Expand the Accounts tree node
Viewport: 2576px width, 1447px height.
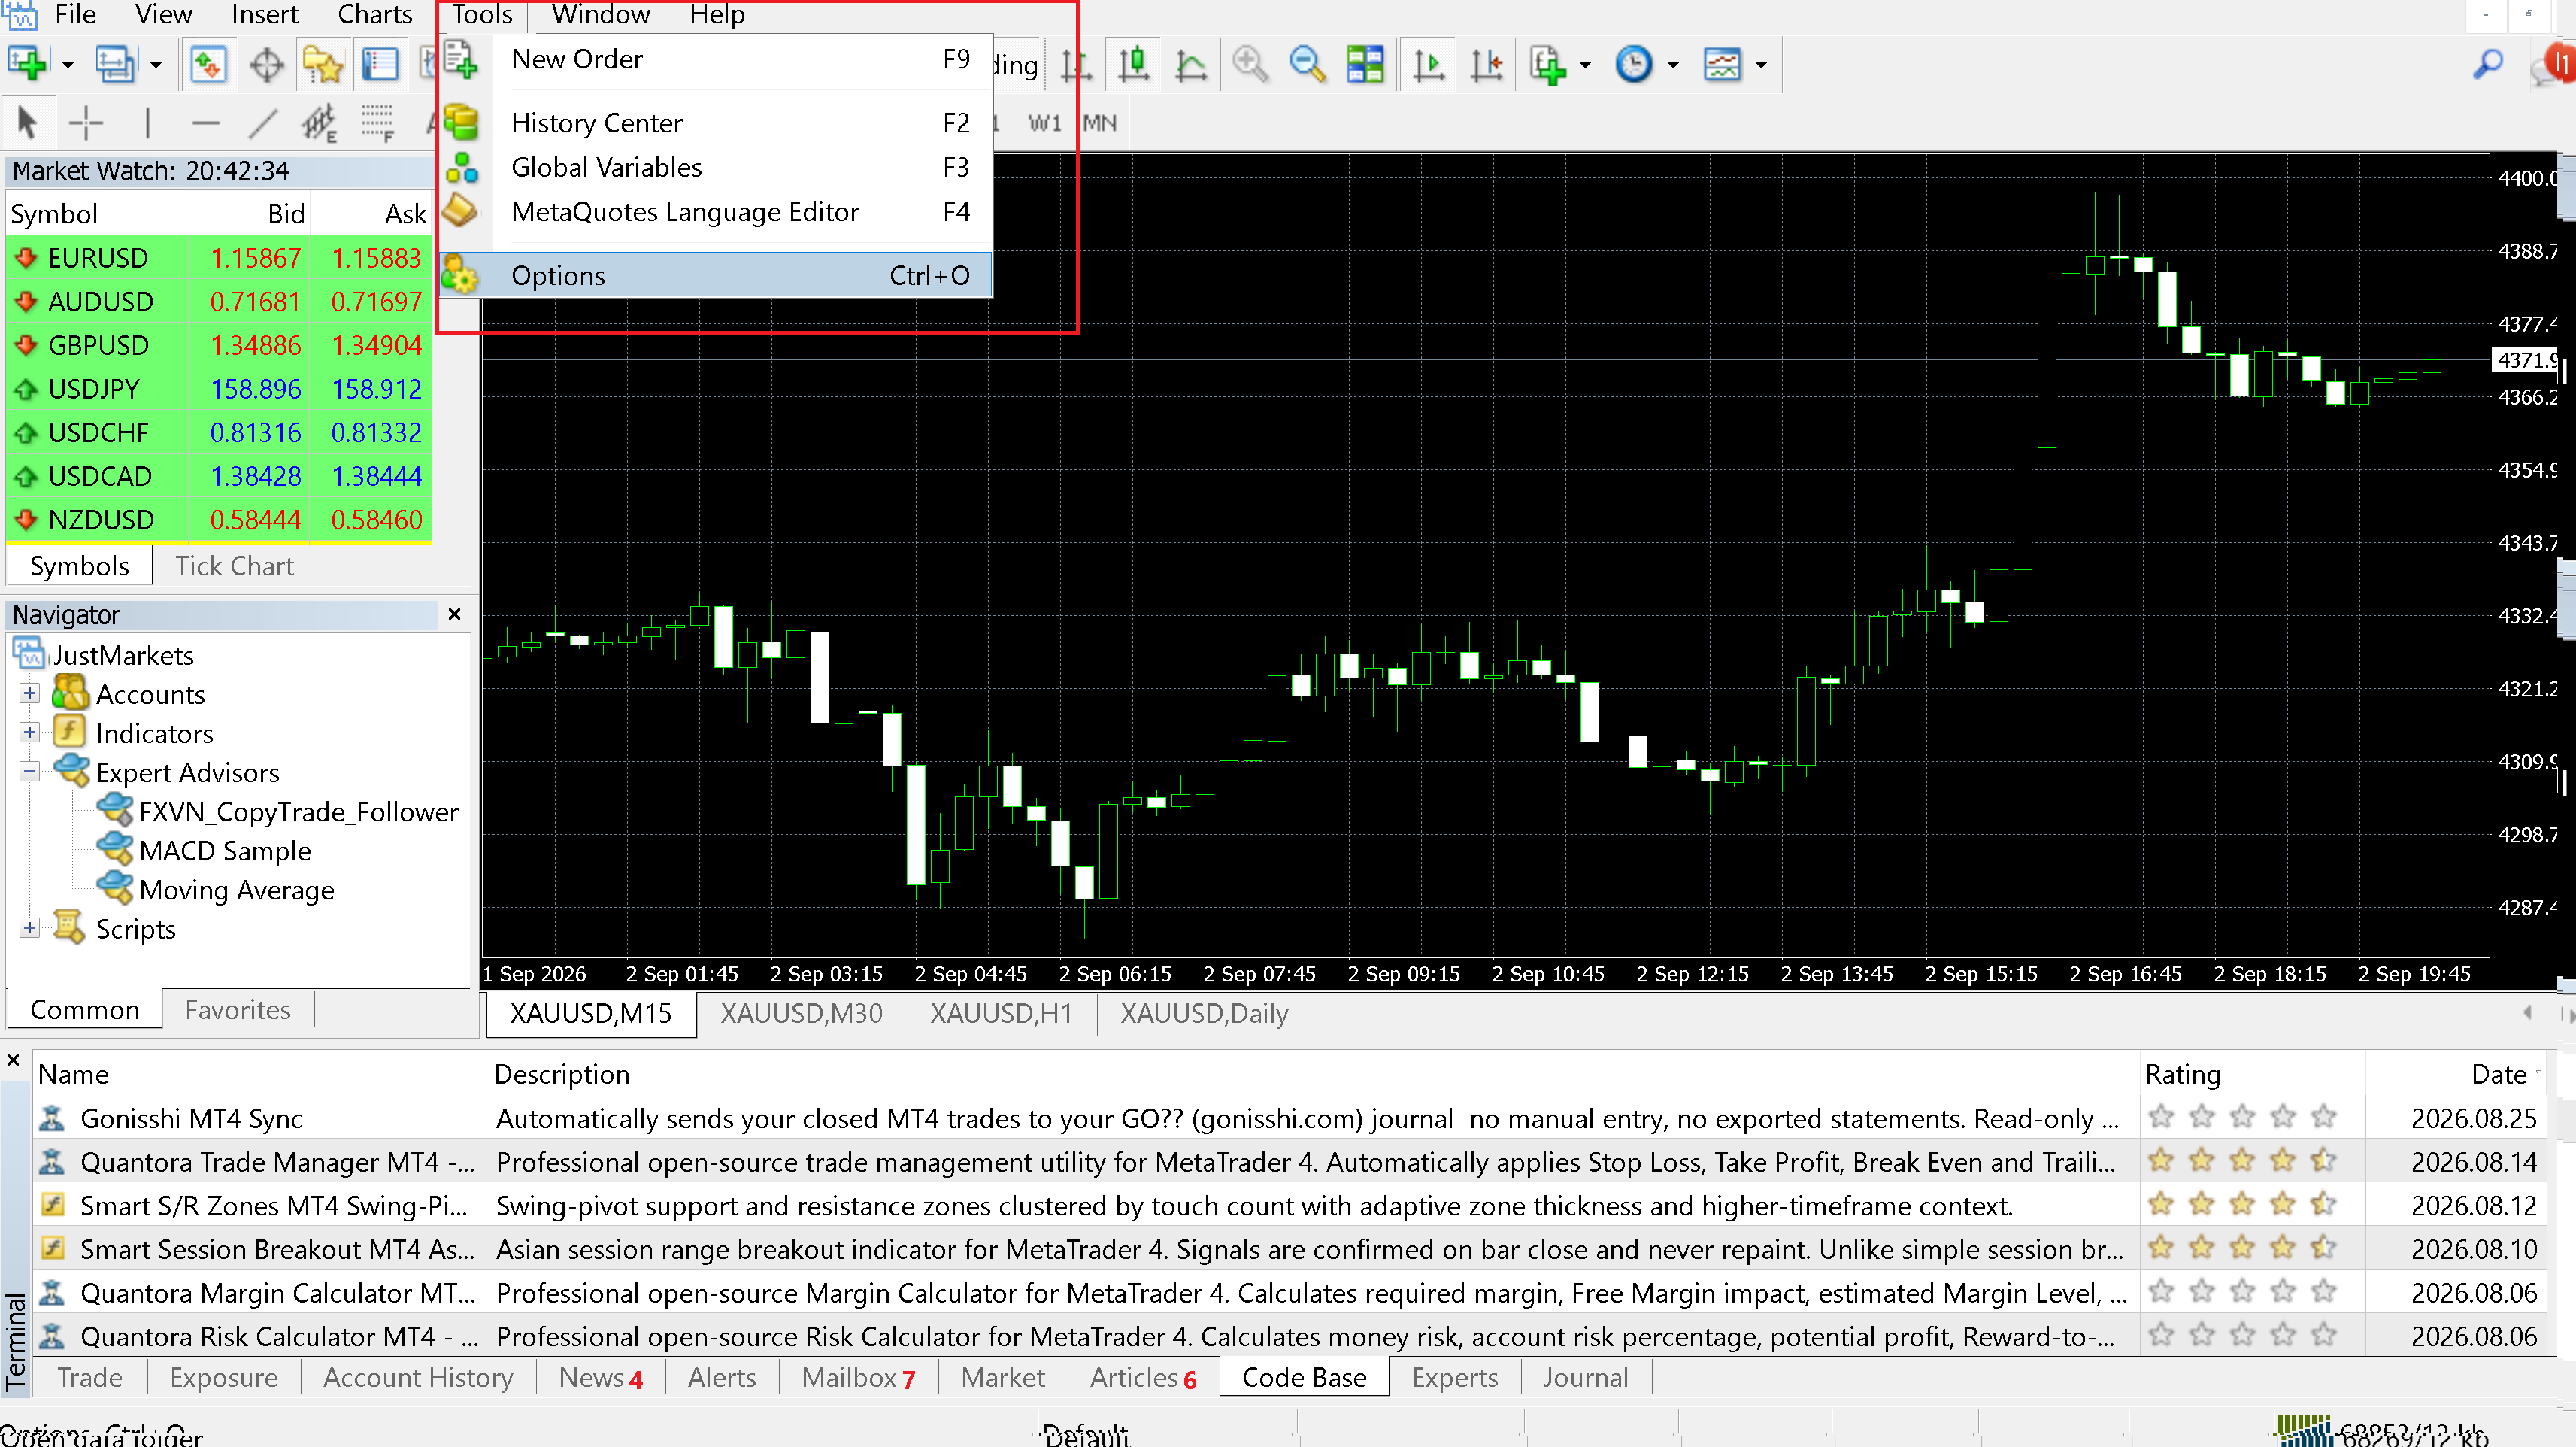click(29, 693)
